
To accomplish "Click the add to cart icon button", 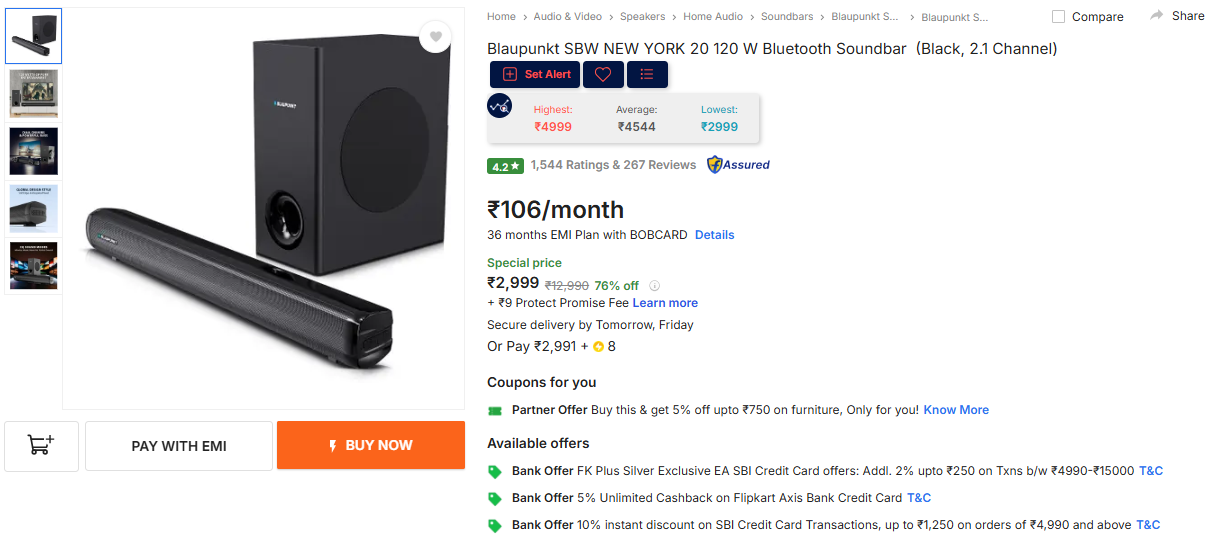I will click(41, 446).
